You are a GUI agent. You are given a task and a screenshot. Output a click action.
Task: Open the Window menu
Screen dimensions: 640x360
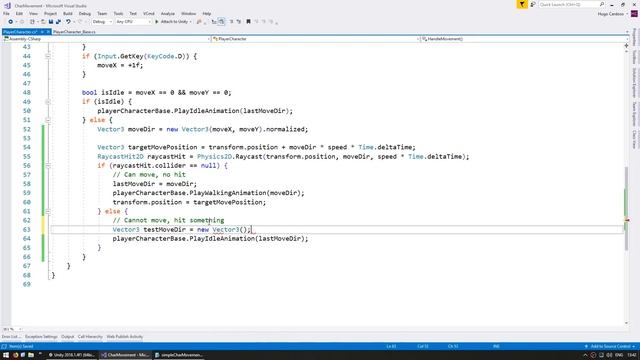click(x=189, y=14)
